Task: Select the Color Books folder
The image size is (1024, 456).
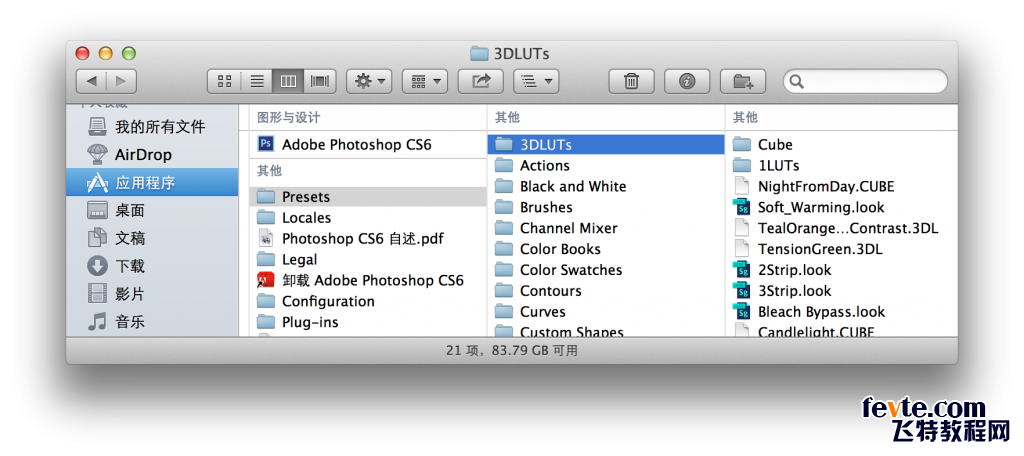Action: pos(606,249)
